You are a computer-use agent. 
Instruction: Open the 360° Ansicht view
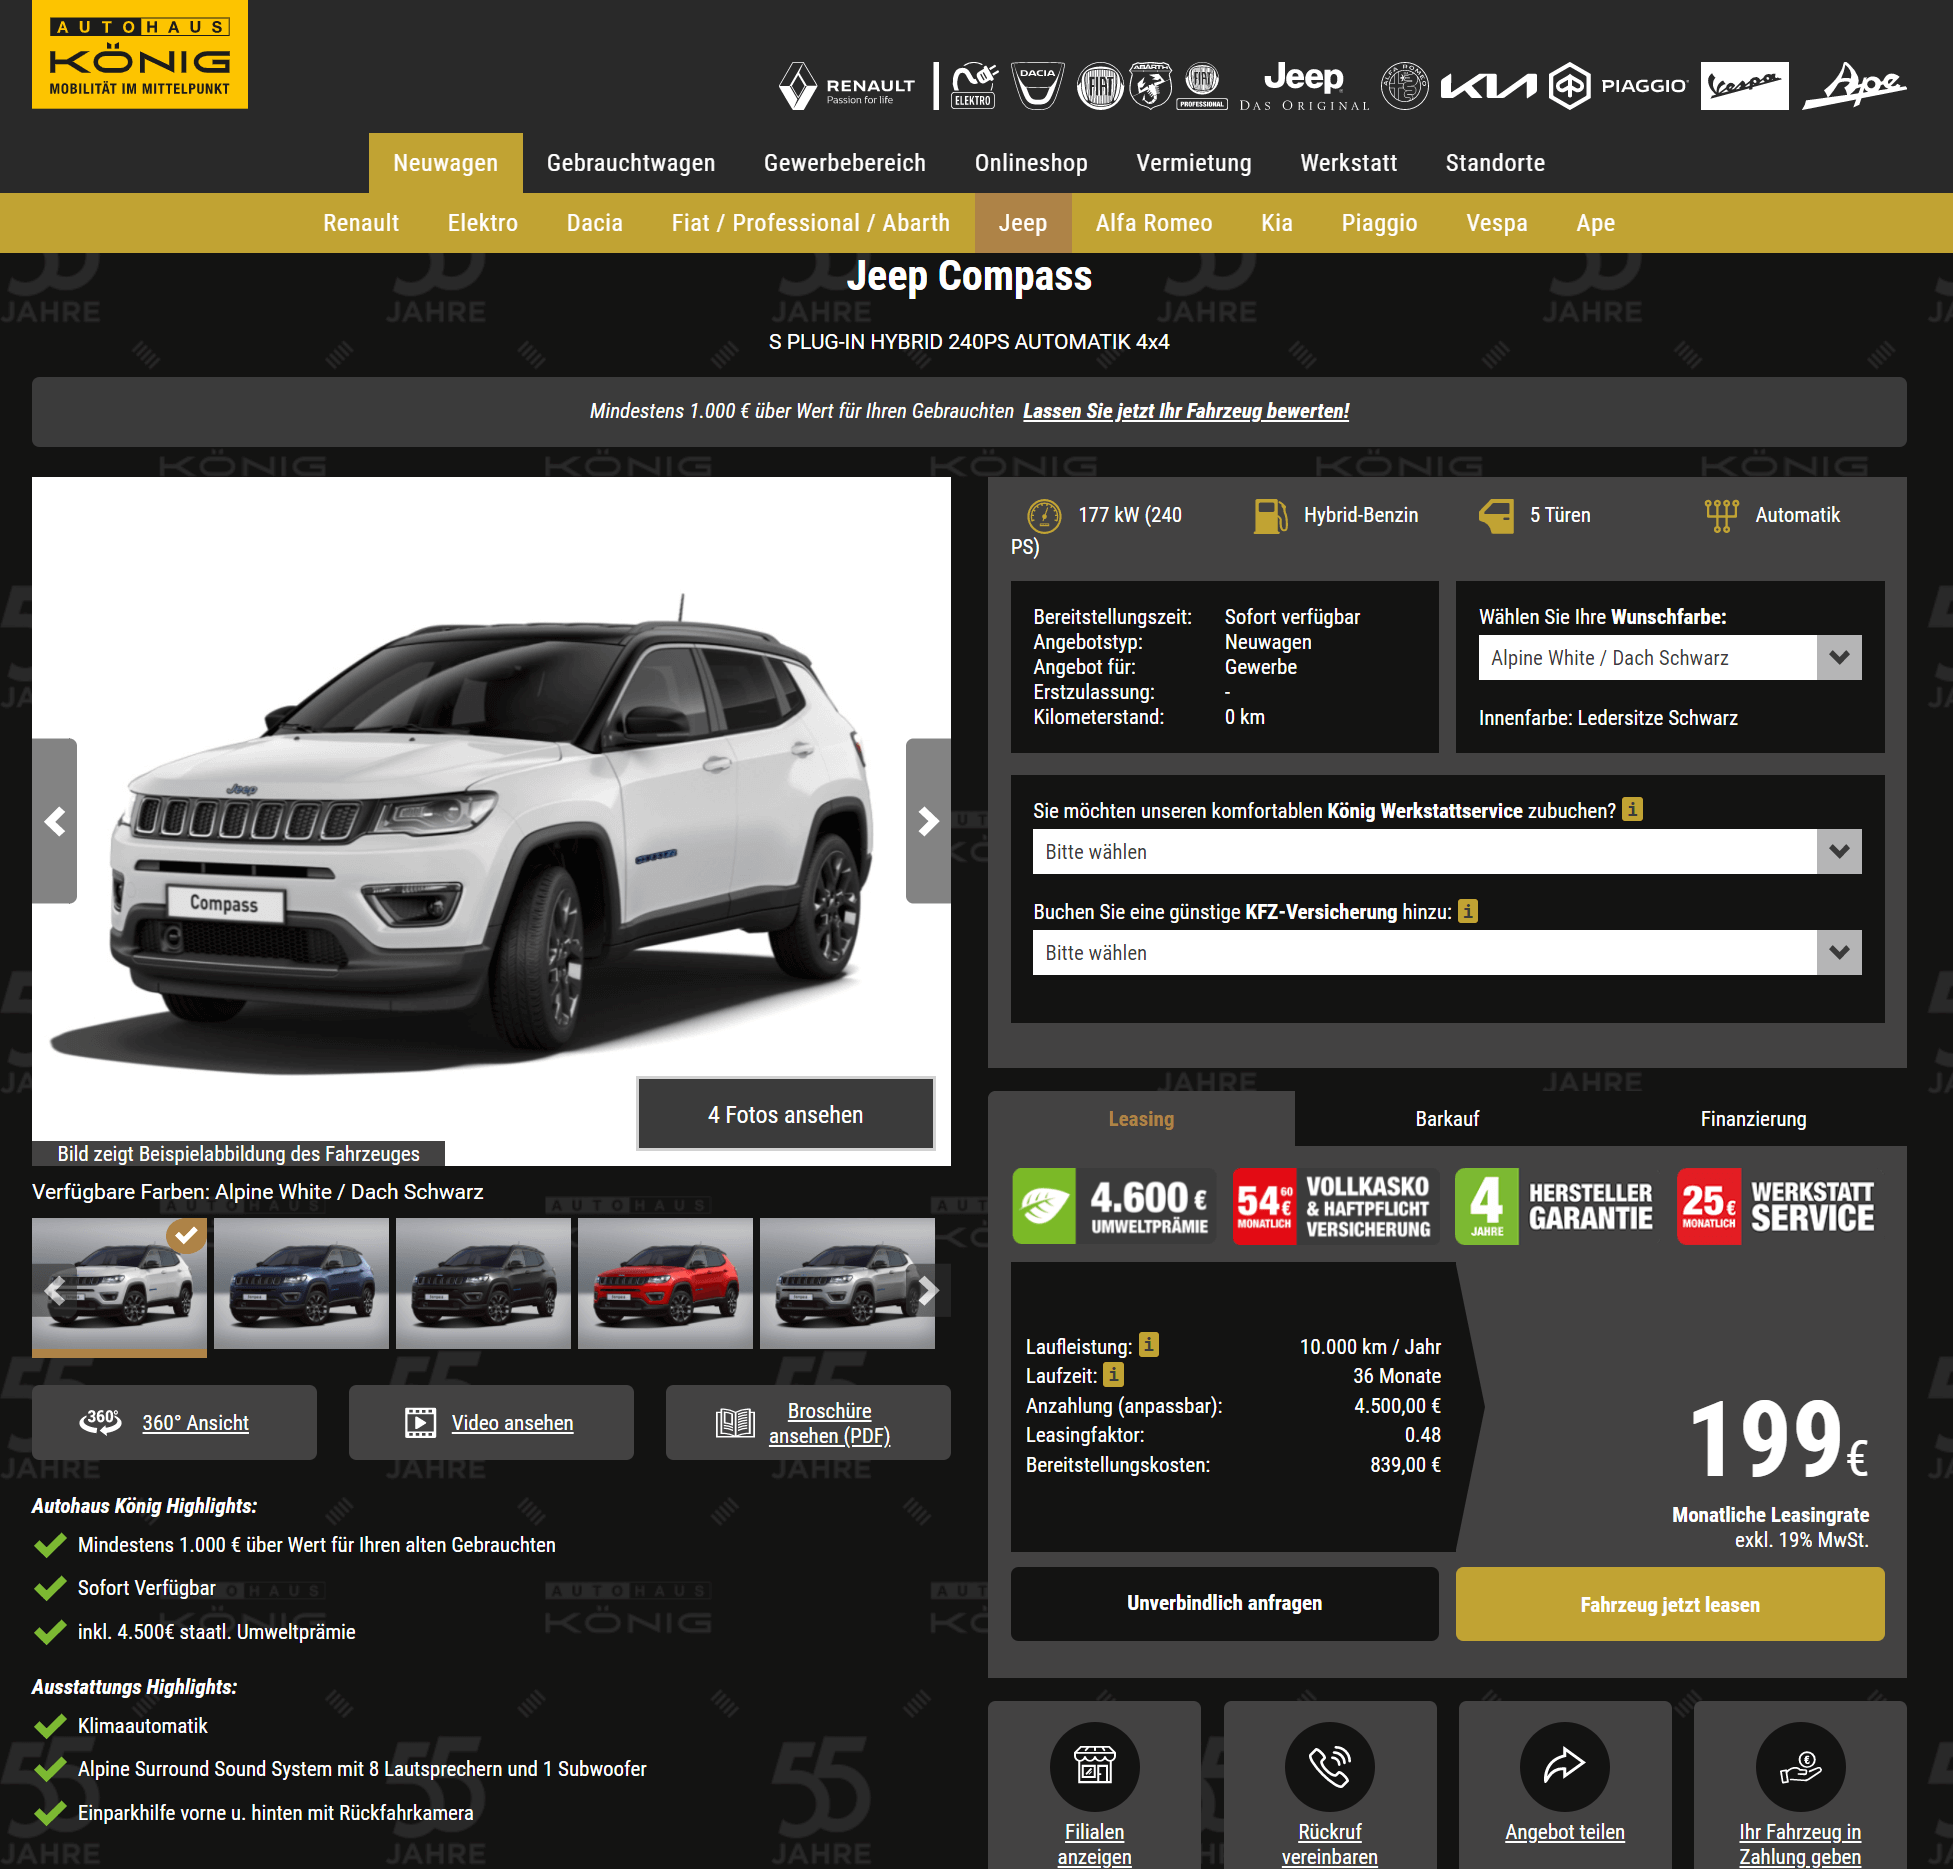coord(174,1422)
